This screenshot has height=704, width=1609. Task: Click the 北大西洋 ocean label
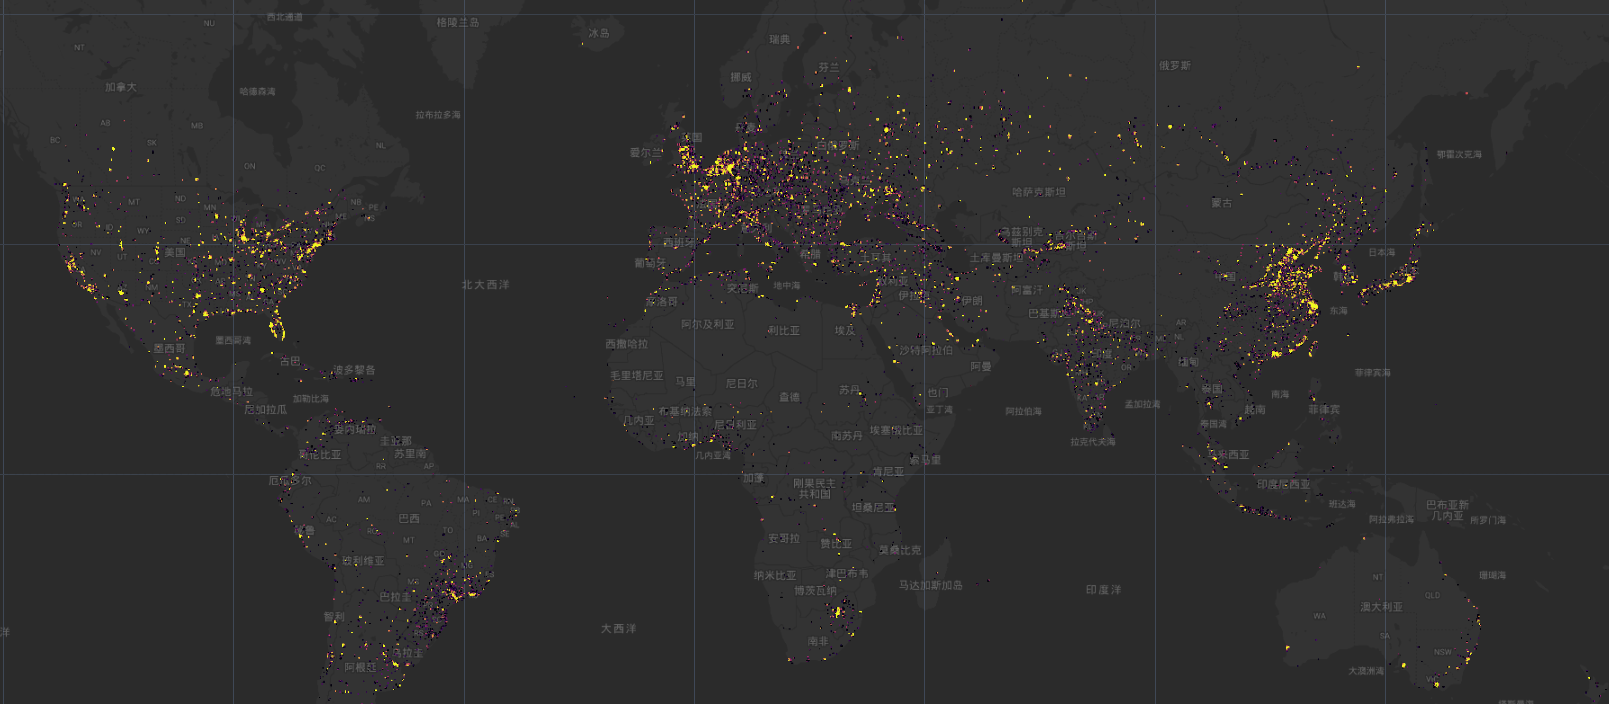click(x=486, y=285)
